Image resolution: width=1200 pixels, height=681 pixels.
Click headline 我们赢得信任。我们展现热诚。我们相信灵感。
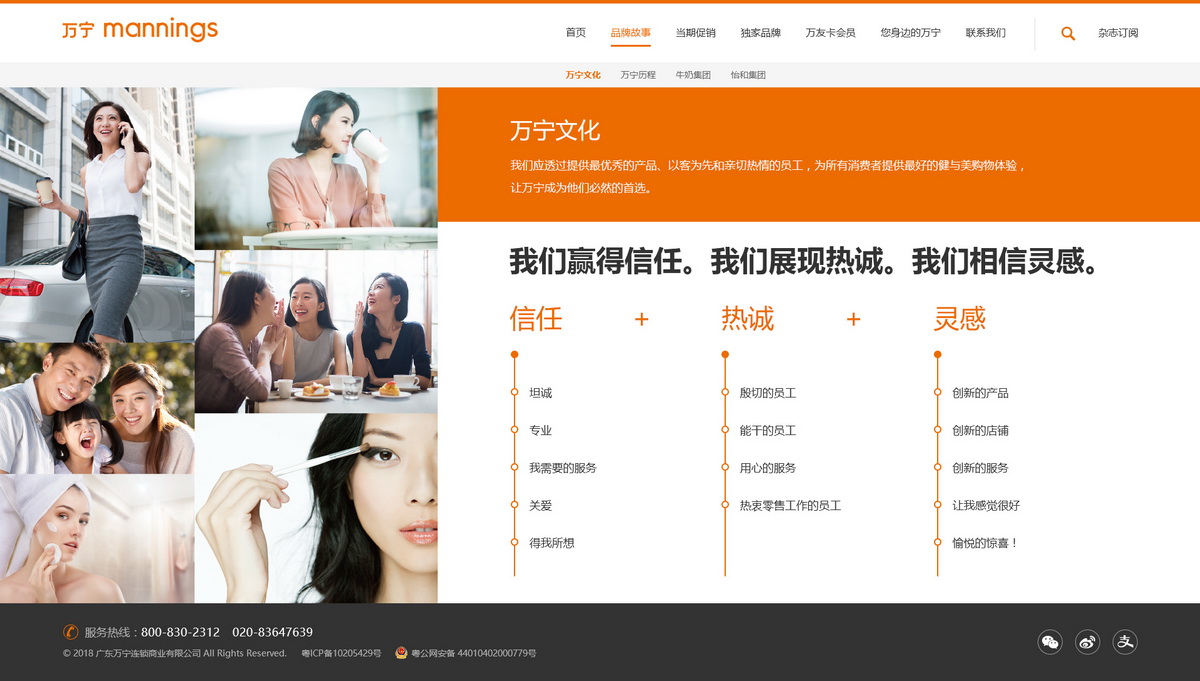tap(805, 262)
